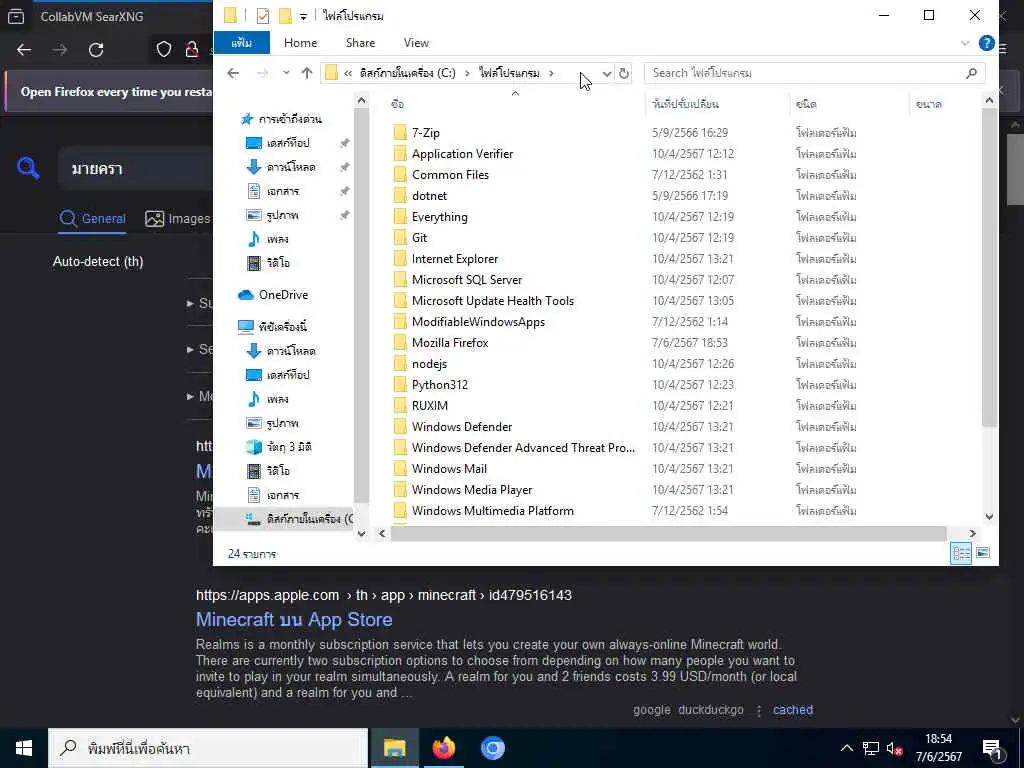Viewport: 1024px width, 768px height.
Task: Select the nodejs folder icon
Action: point(400,364)
